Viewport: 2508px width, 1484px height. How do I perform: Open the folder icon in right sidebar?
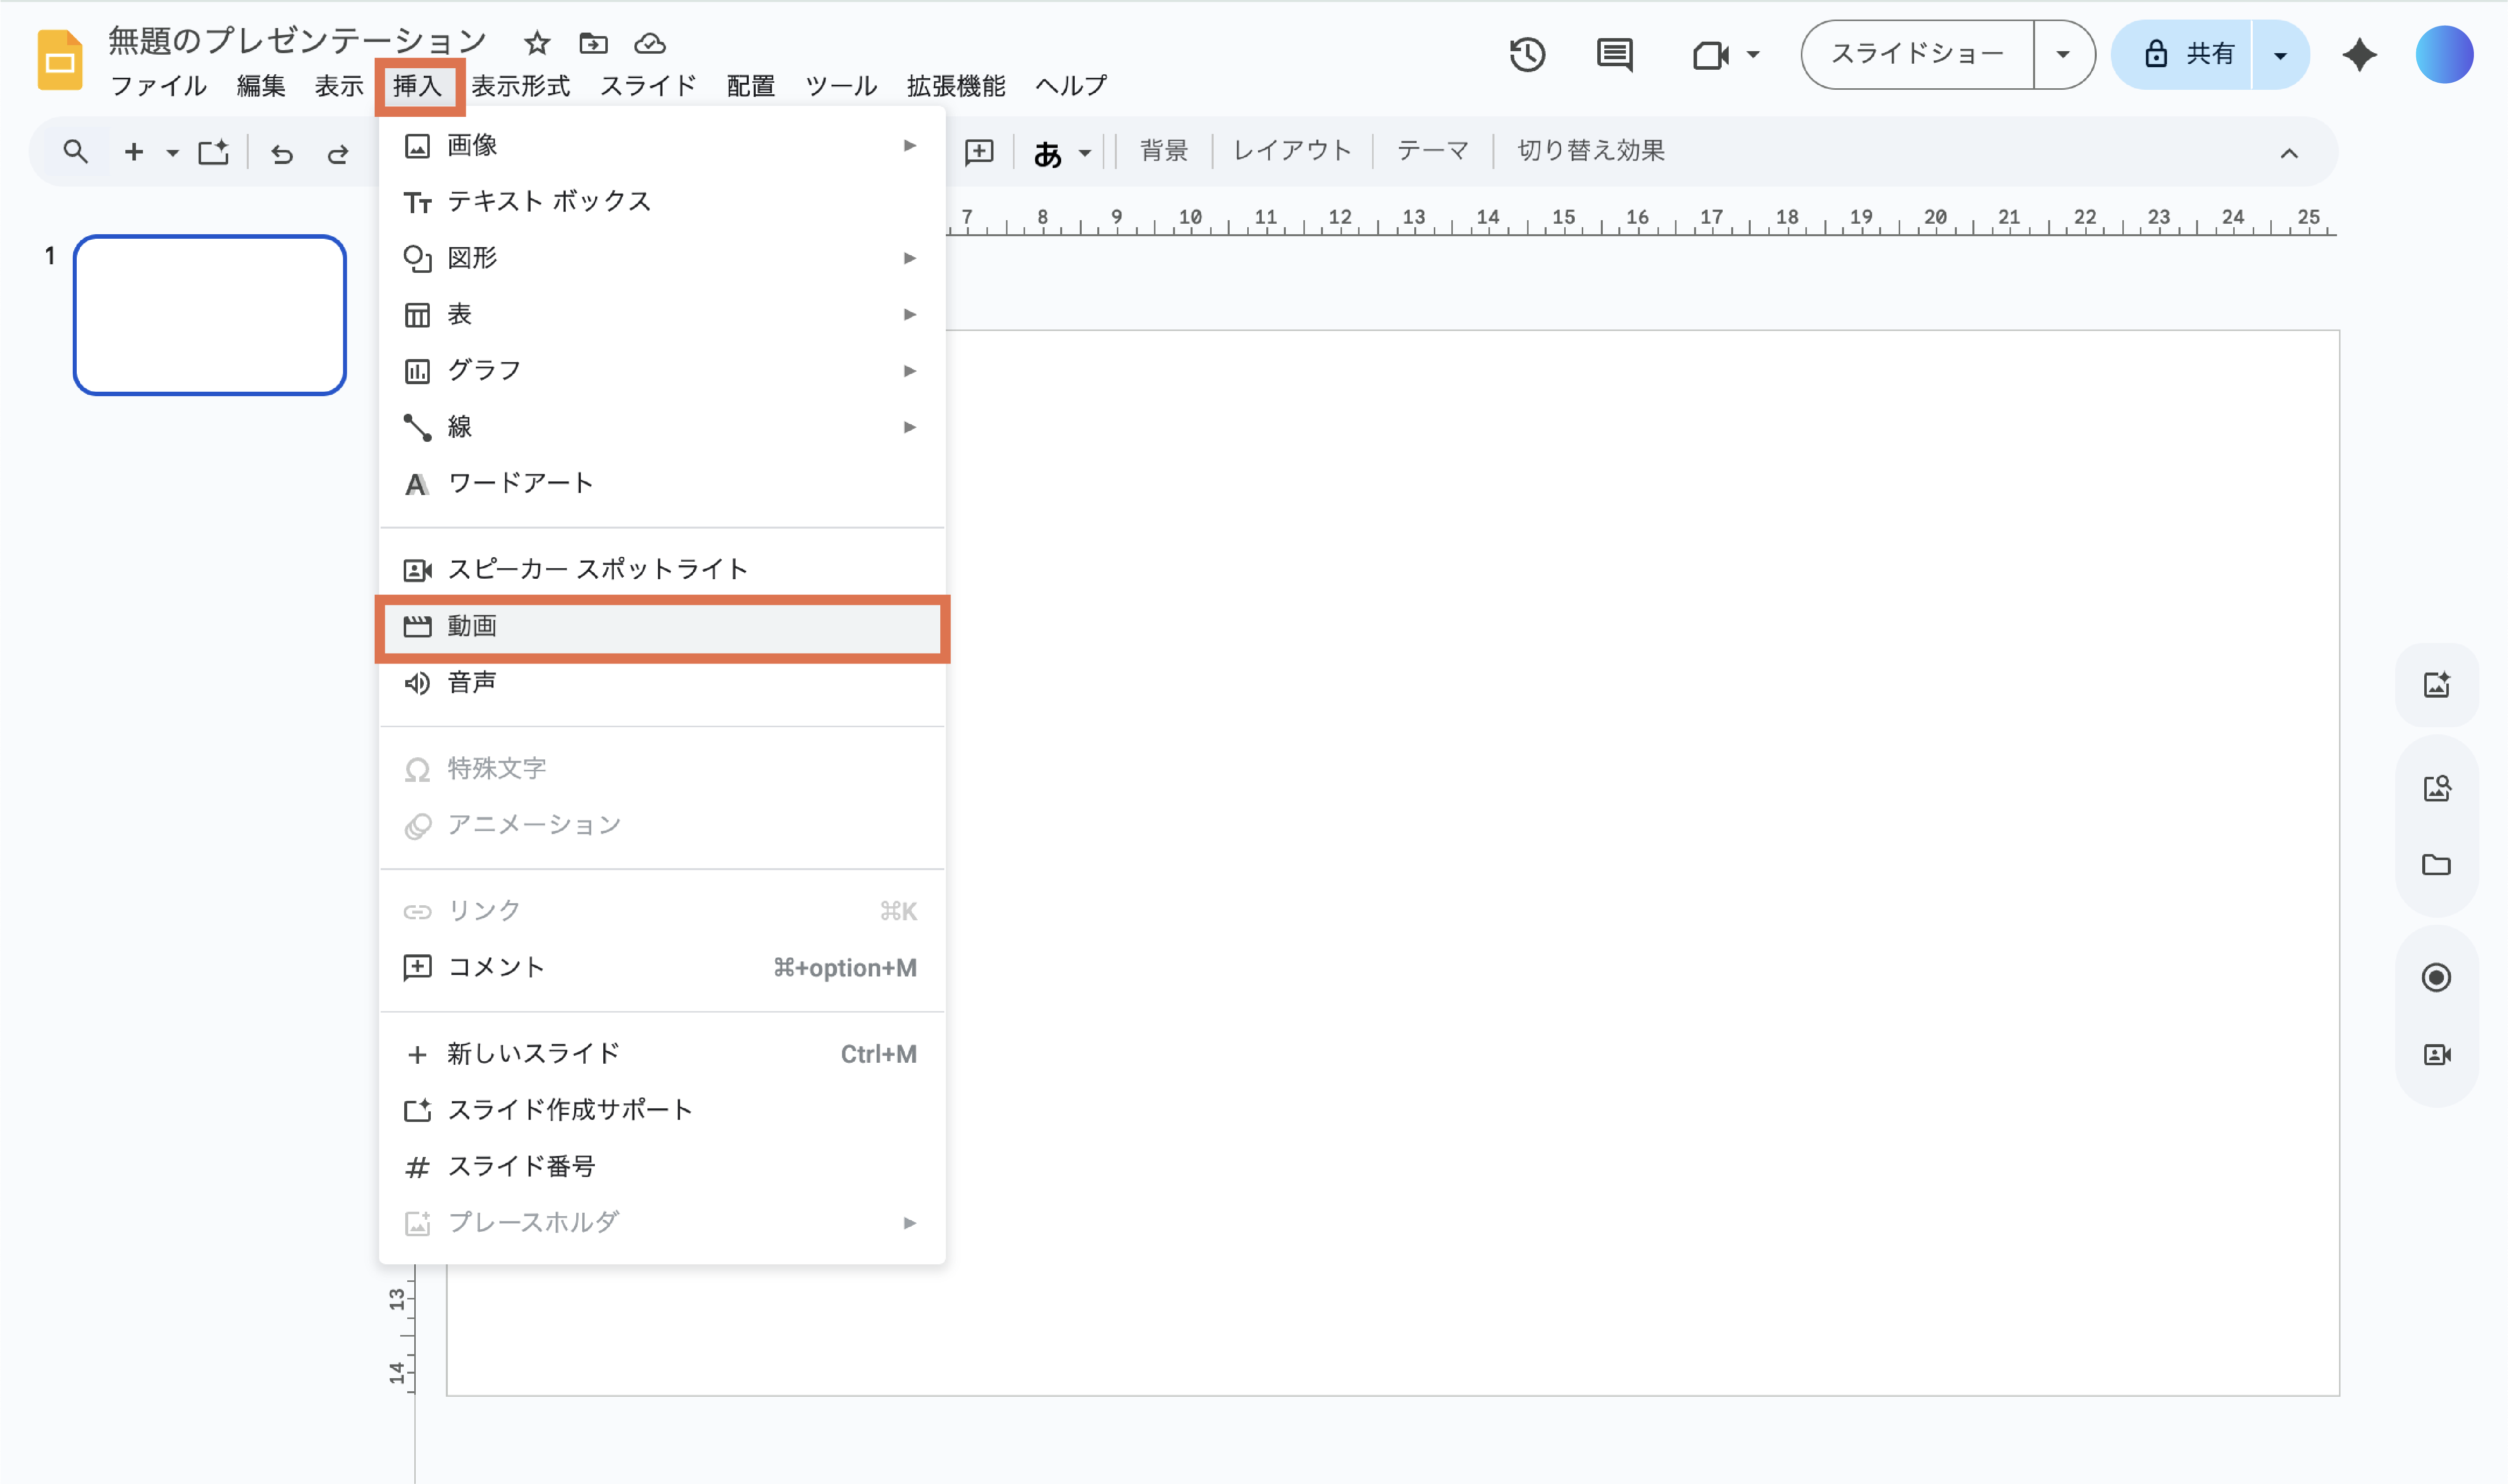point(2436,865)
